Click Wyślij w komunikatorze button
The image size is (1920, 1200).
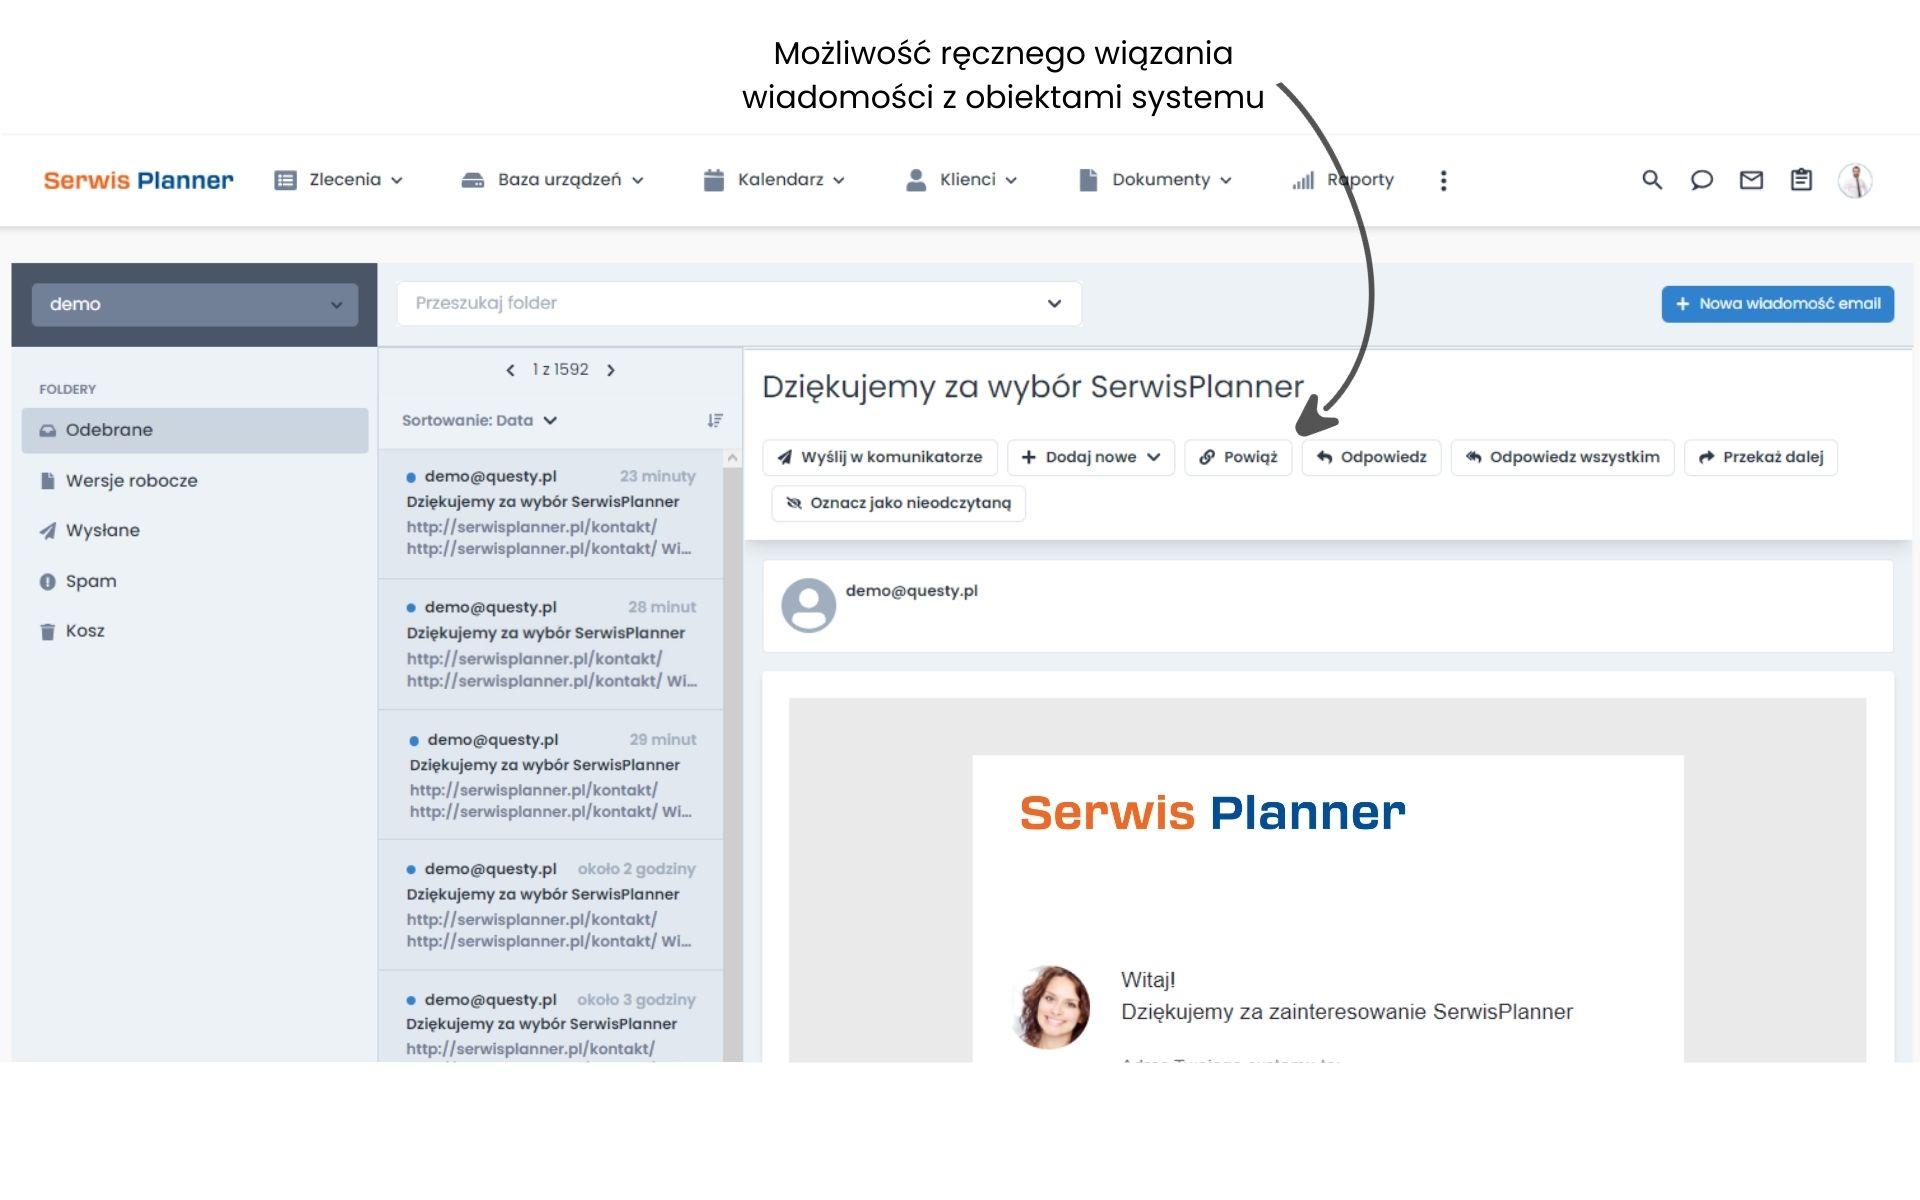(x=879, y=457)
